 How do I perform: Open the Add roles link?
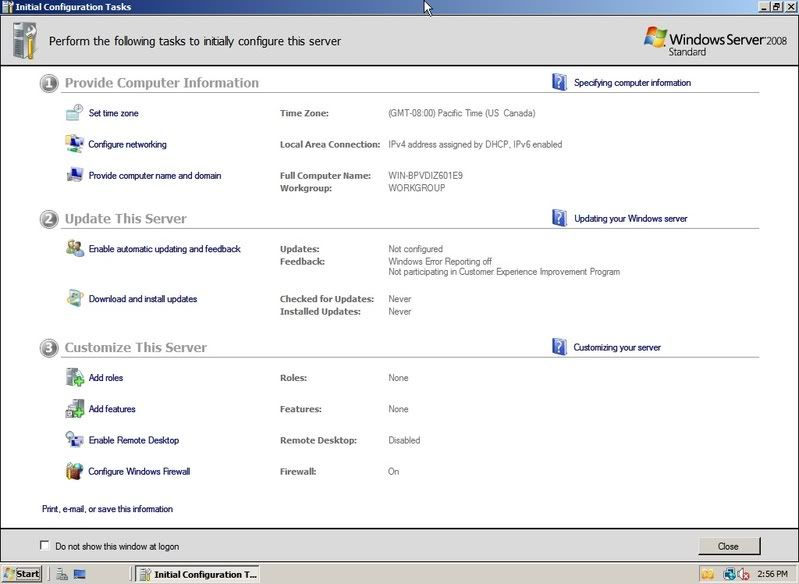click(106, 378)
